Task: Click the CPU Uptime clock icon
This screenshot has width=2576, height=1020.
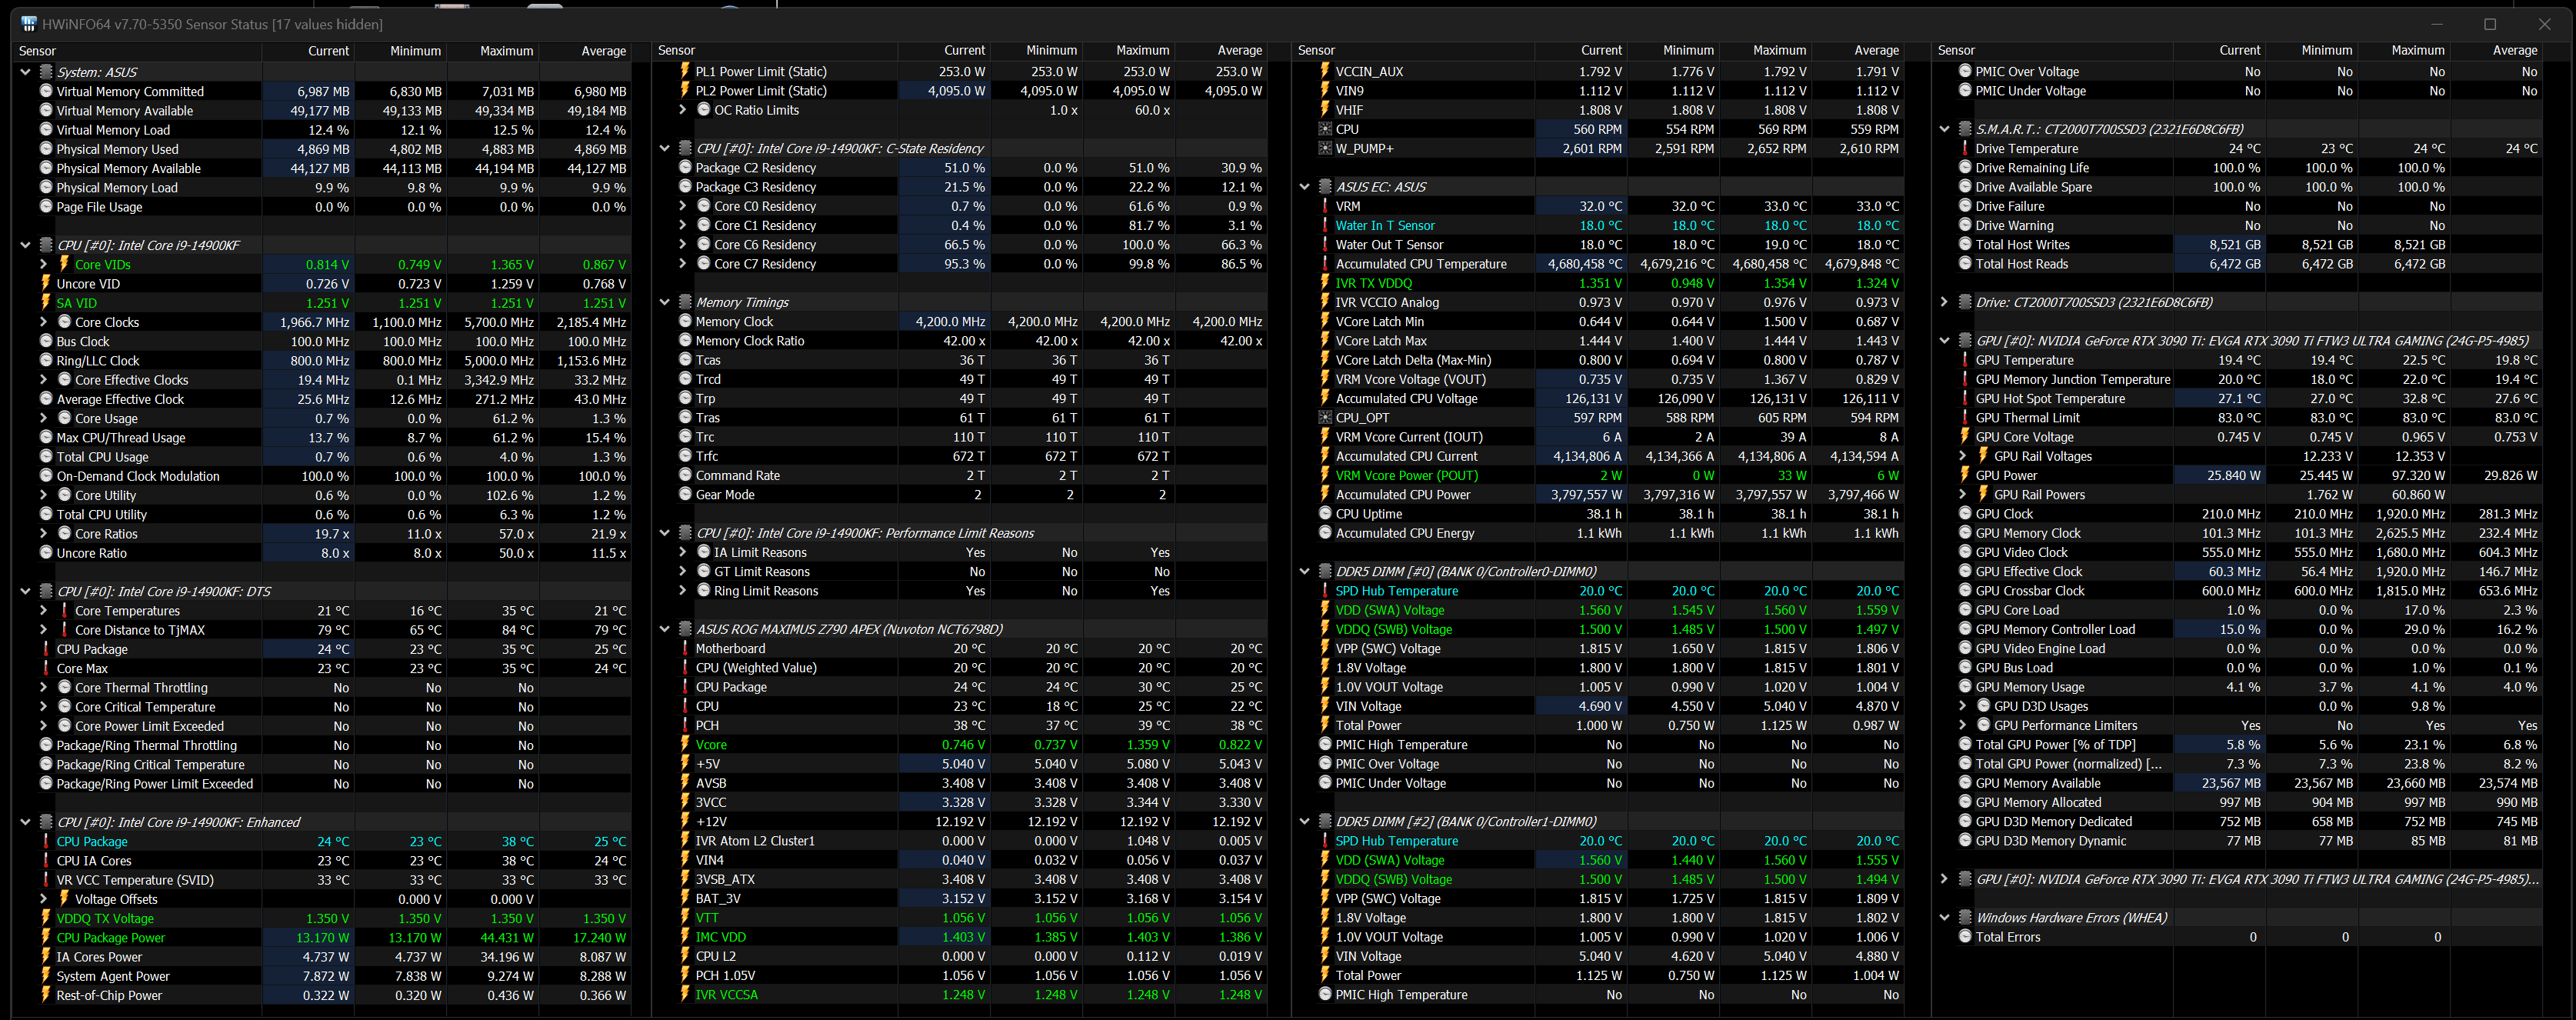Action: (x=1325, y=514)
